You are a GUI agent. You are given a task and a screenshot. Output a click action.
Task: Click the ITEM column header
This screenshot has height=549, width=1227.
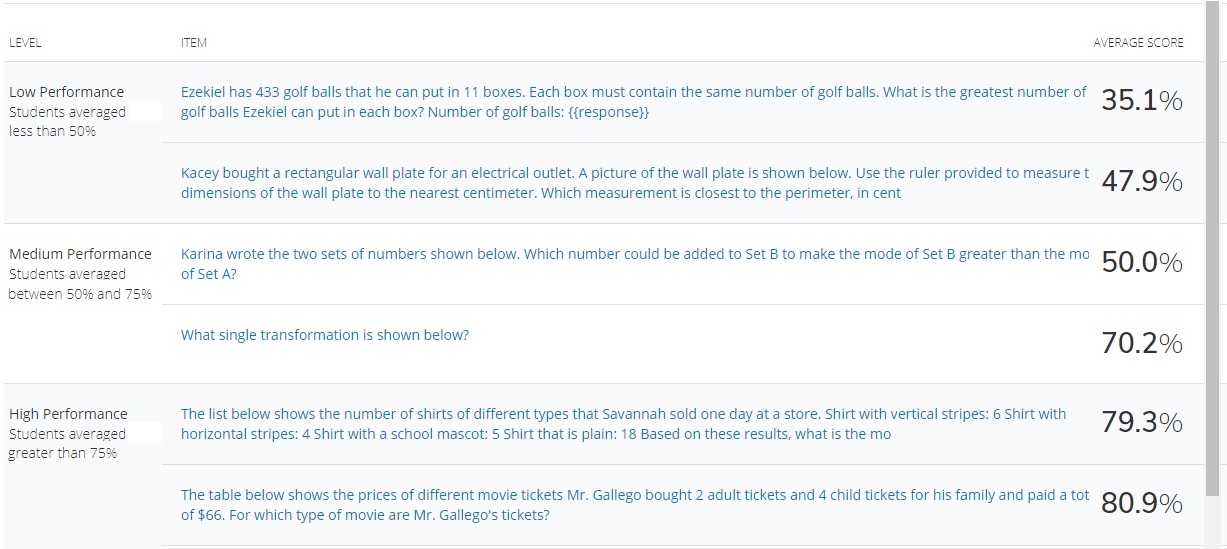click(194, 43)
